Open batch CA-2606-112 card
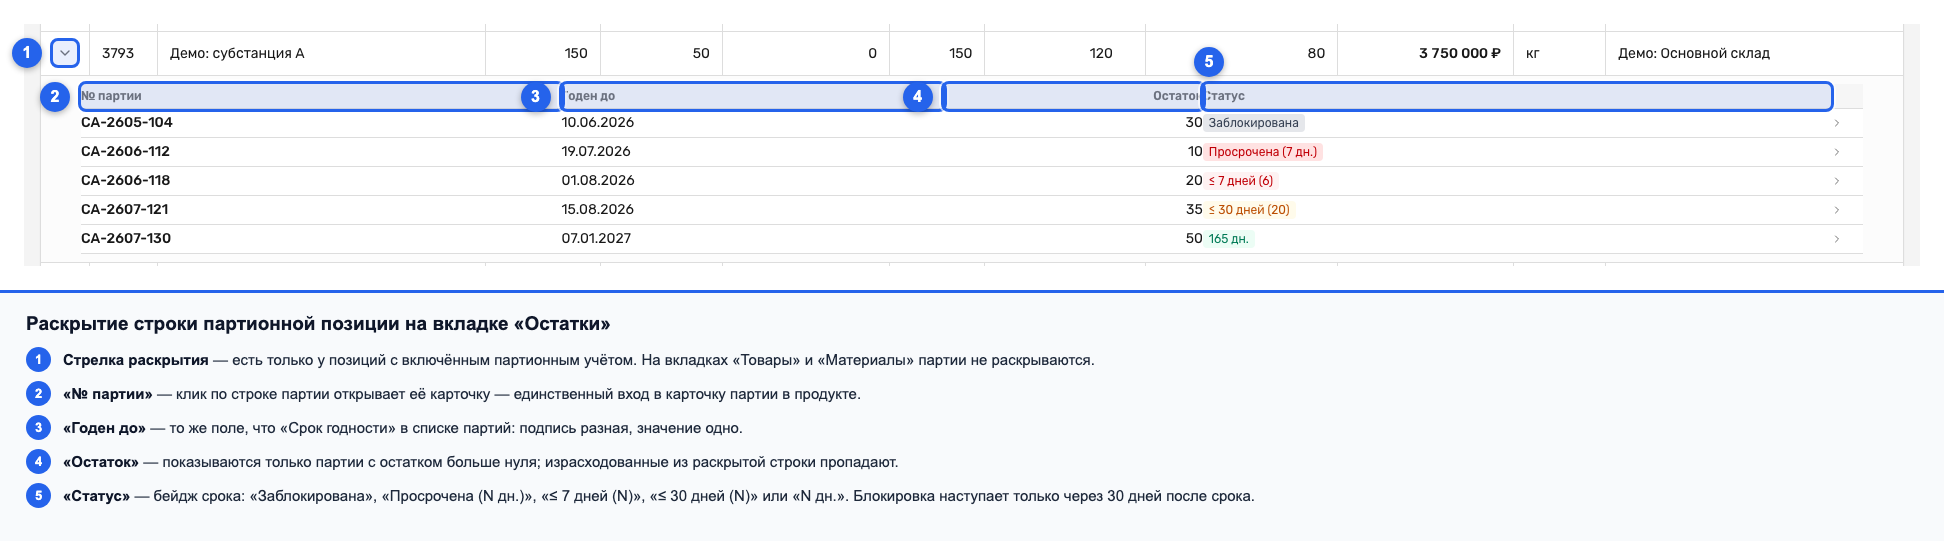The image size is (1944, 541). point(971,152)
